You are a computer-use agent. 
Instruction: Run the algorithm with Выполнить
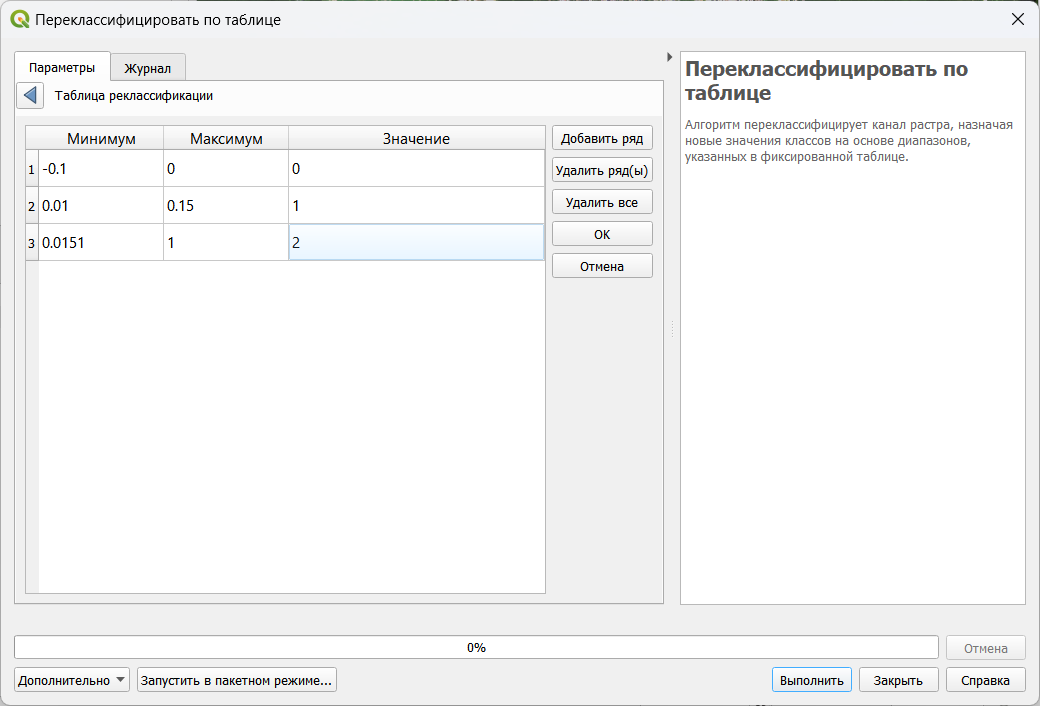click(x=811, y=680)
